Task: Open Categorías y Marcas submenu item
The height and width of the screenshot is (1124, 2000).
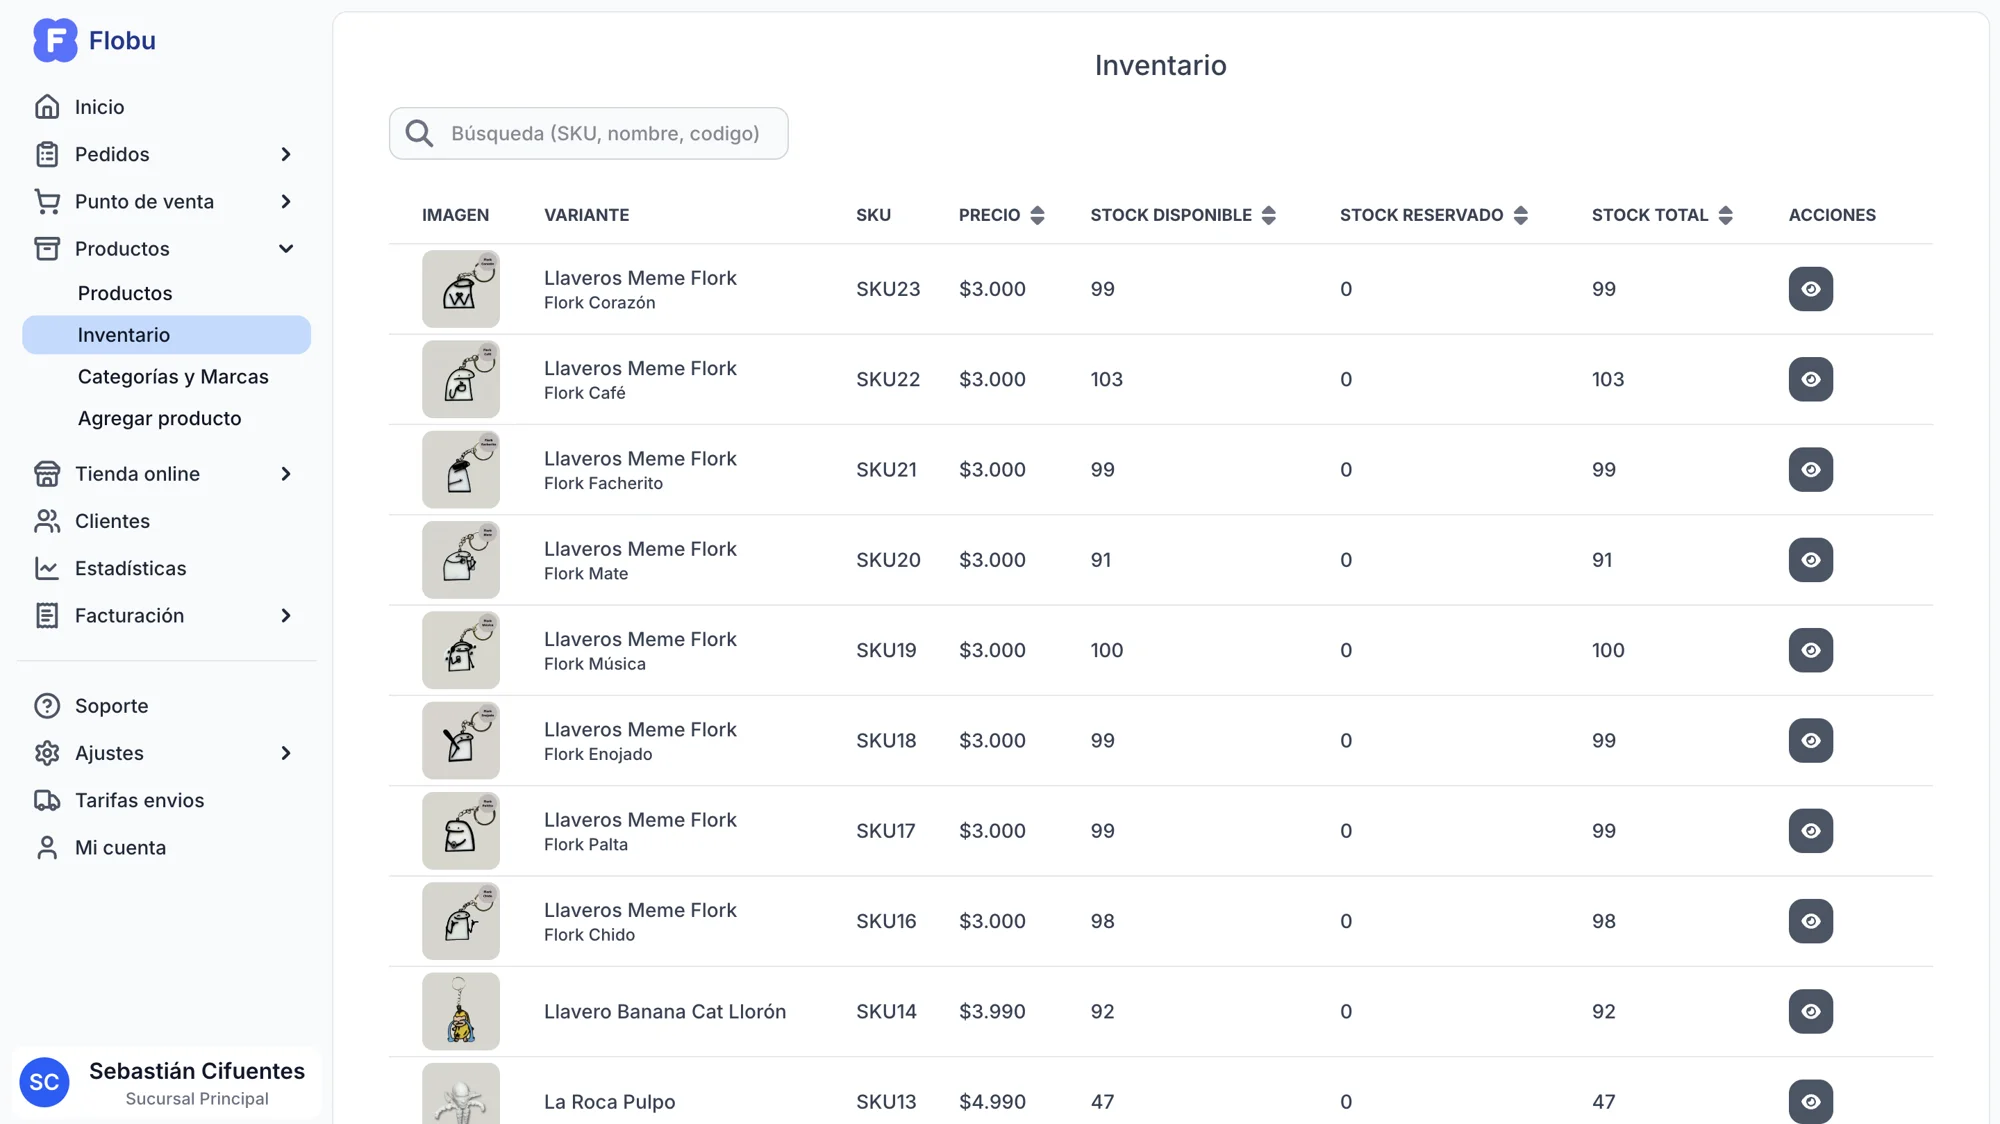Action: pos(173,377)
